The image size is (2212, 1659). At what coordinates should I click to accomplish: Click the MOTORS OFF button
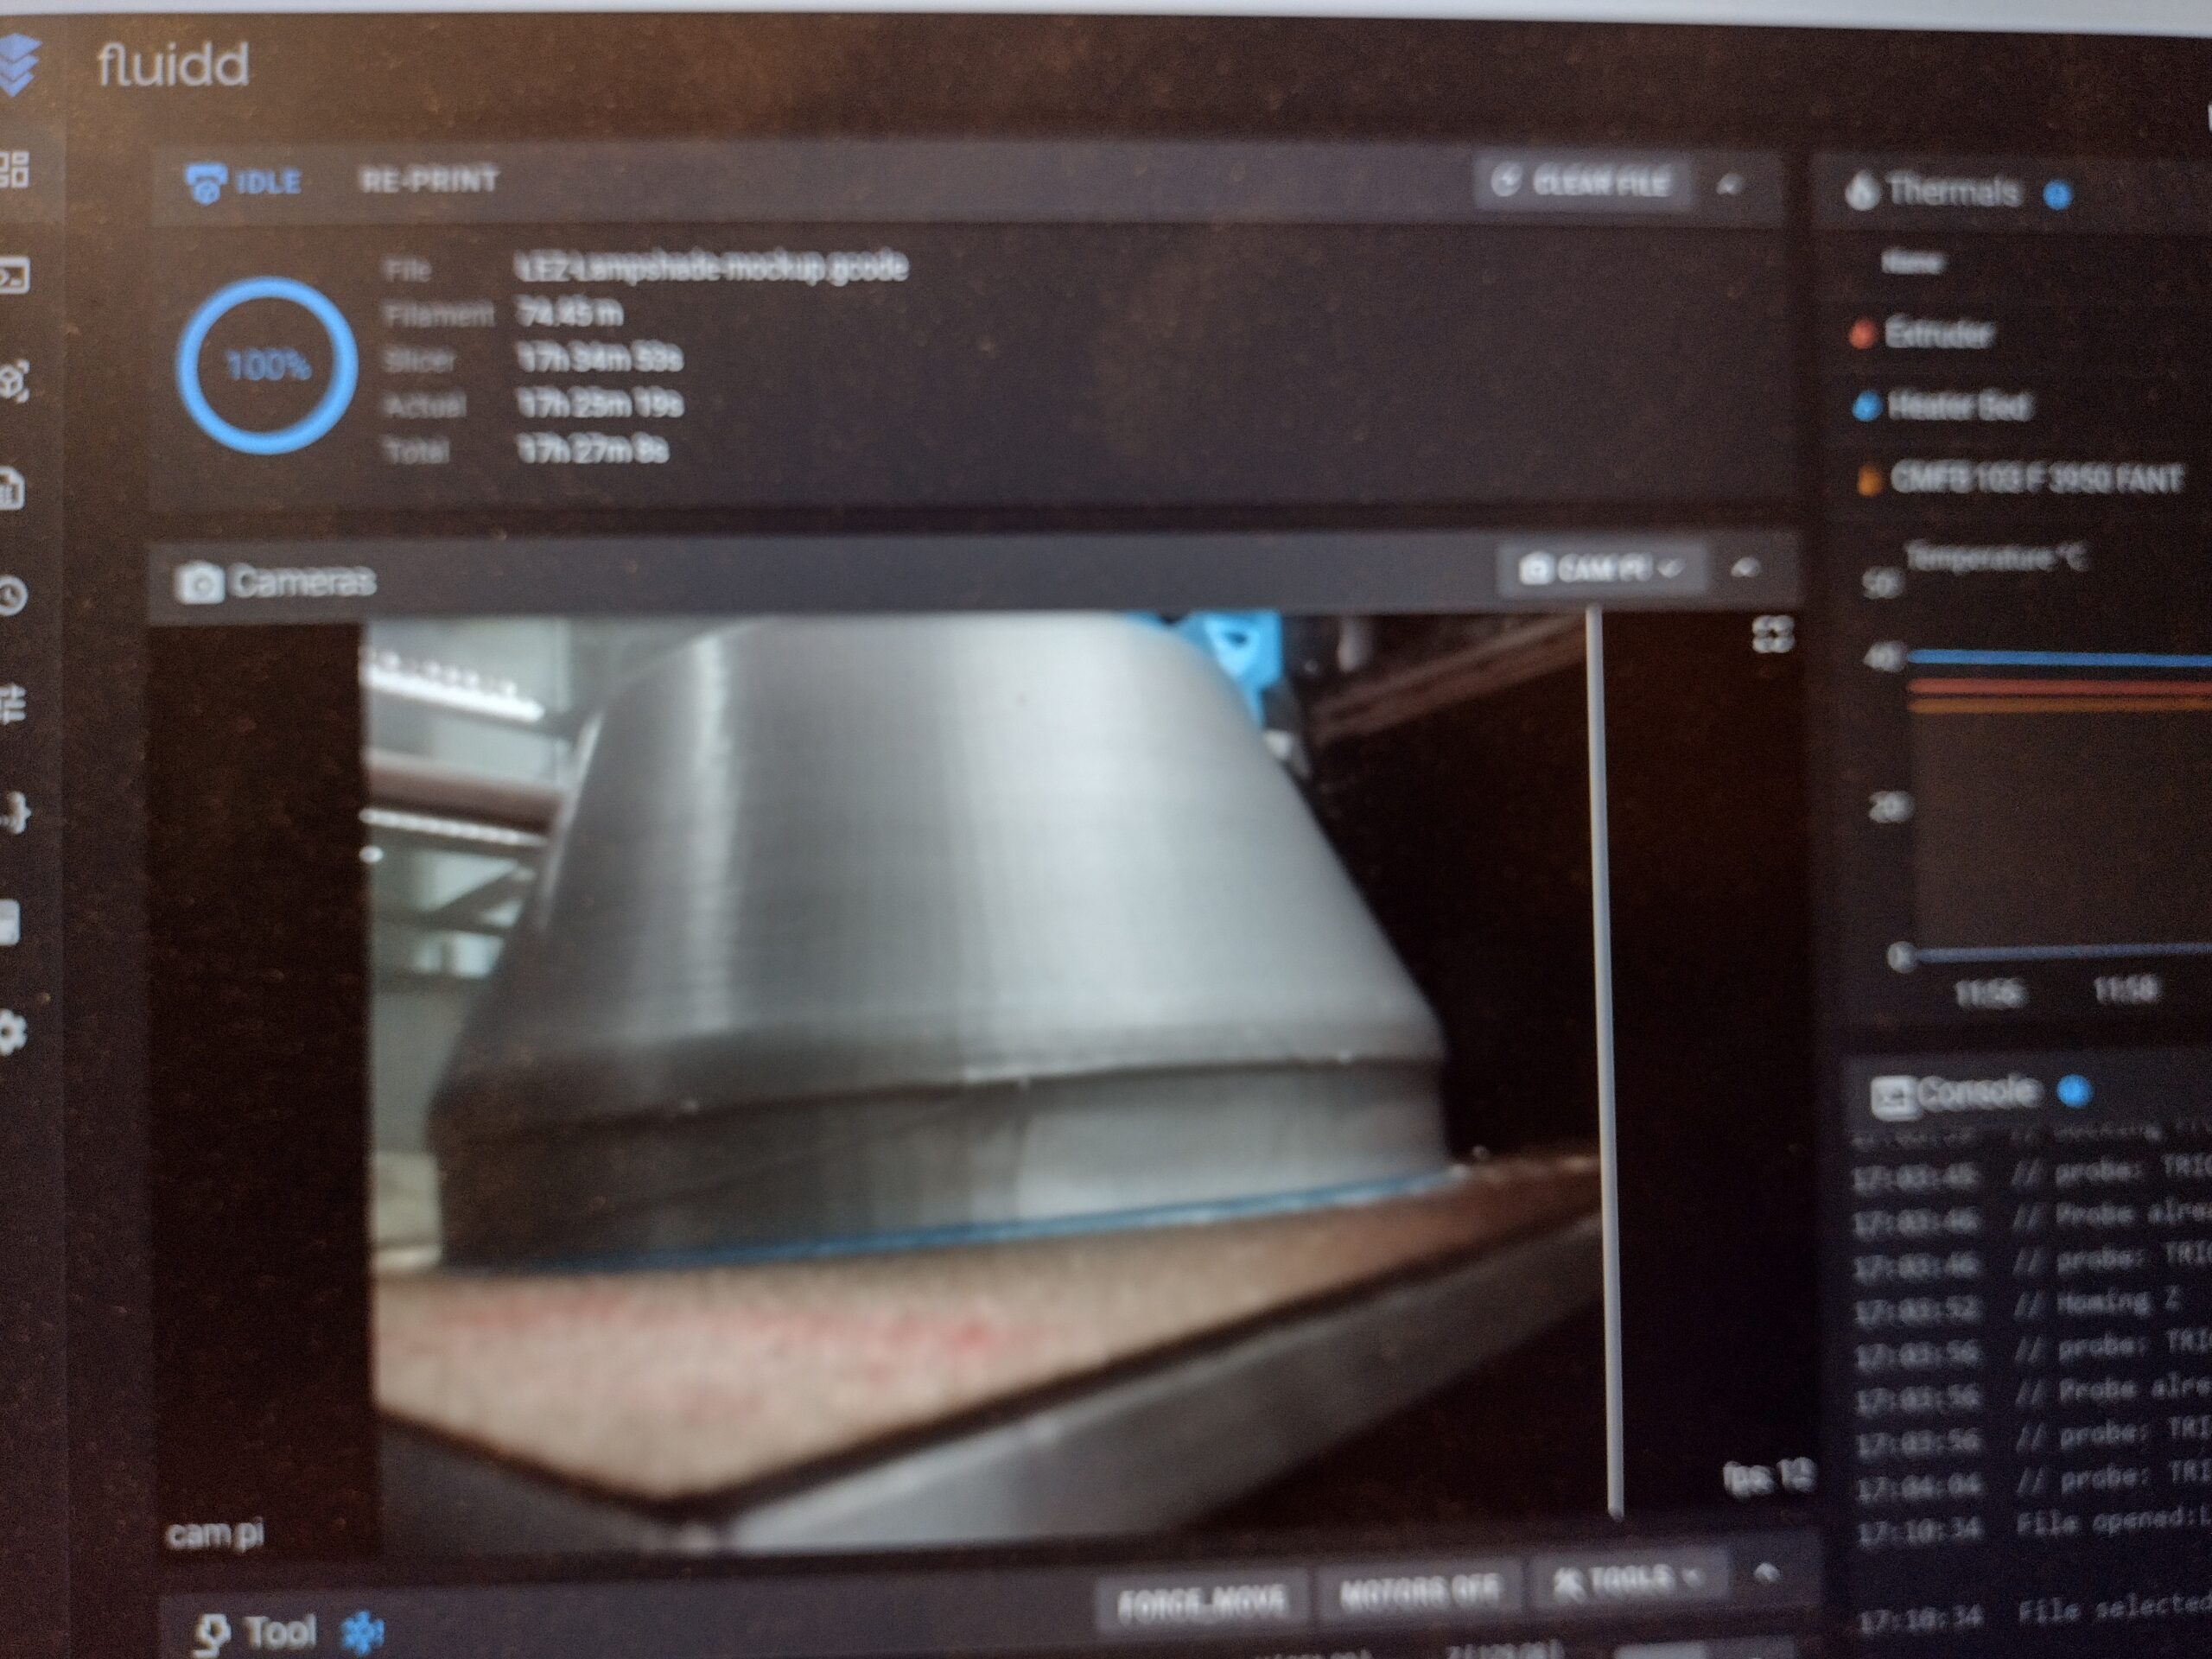point(1419,1590)
